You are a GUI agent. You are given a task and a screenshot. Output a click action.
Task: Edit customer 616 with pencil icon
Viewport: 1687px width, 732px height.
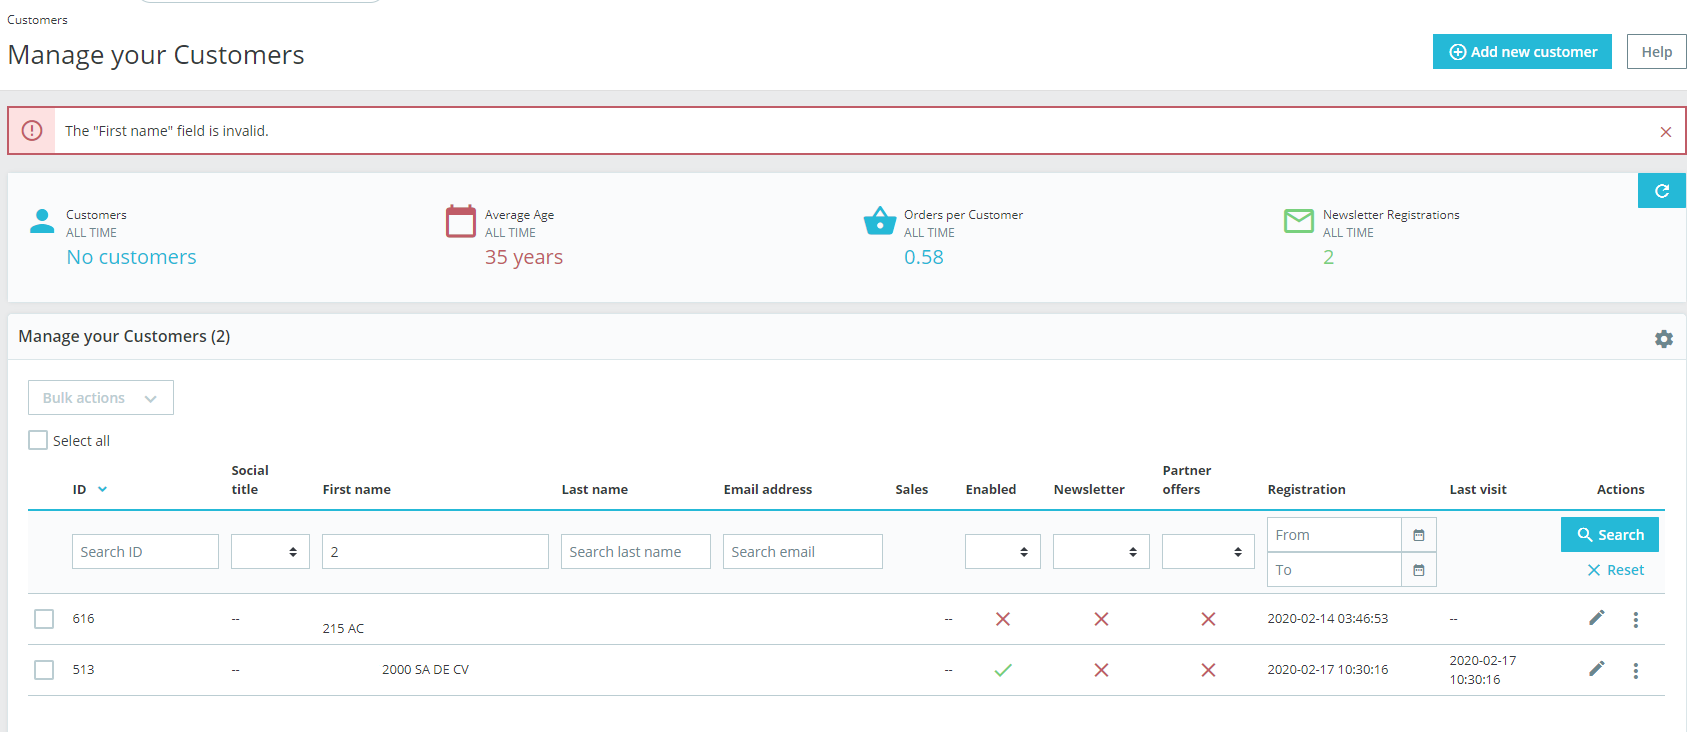coord(1597,618)
